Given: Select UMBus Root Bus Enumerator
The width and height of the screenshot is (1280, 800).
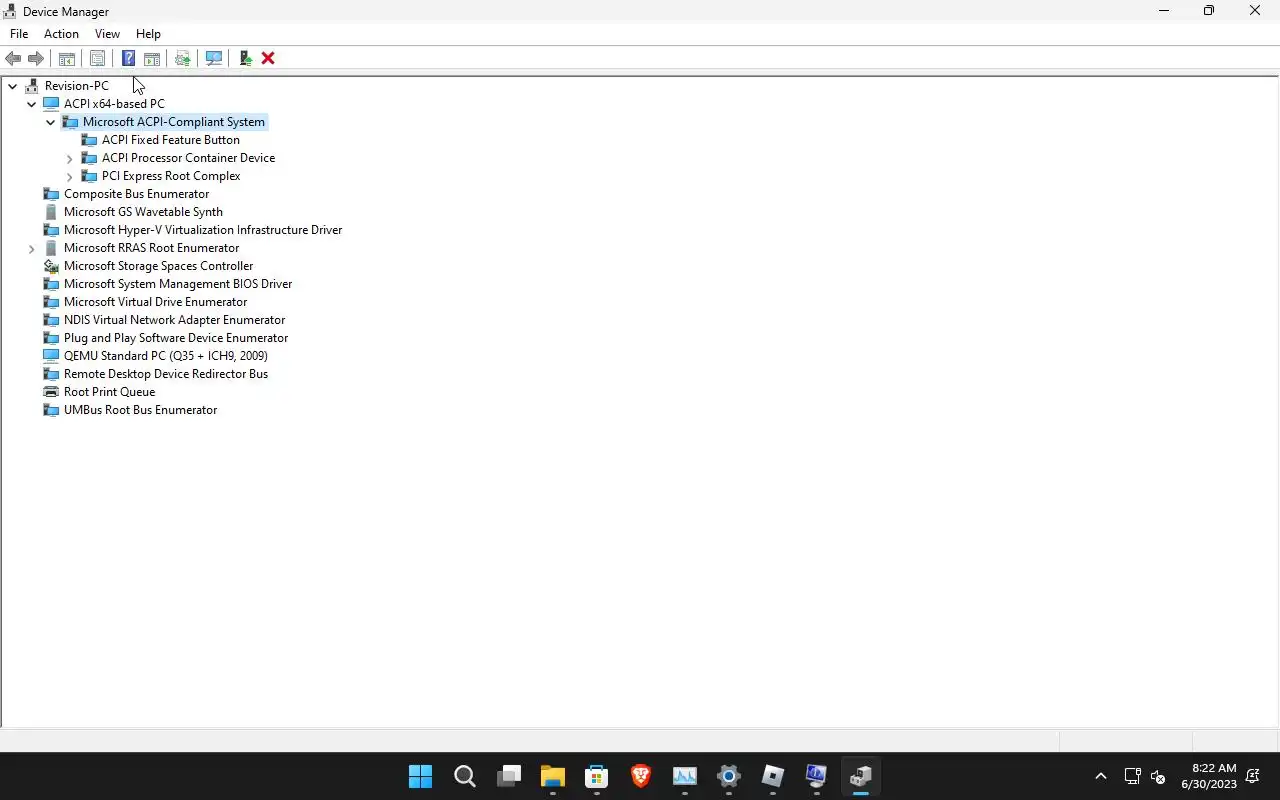Looking at the screenshot, I should [140, 410].
